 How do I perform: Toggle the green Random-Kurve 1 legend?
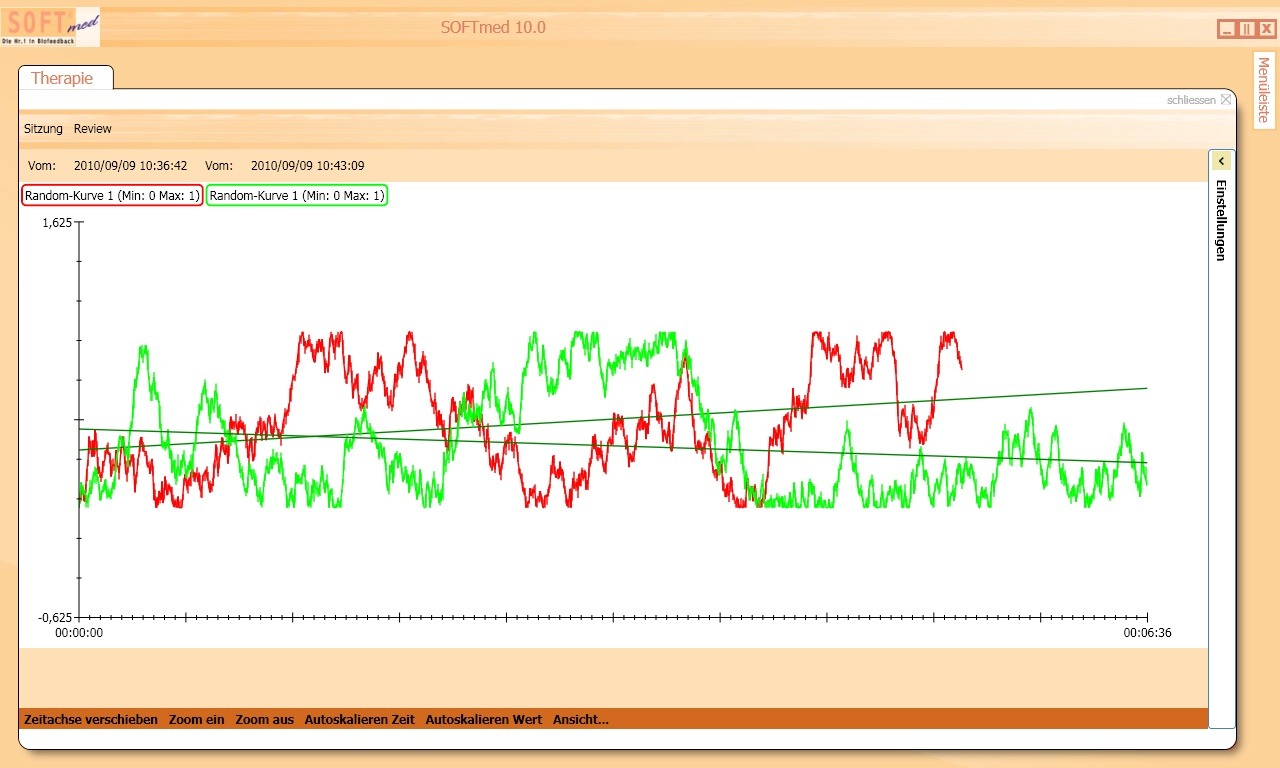[x=296, y=195]
